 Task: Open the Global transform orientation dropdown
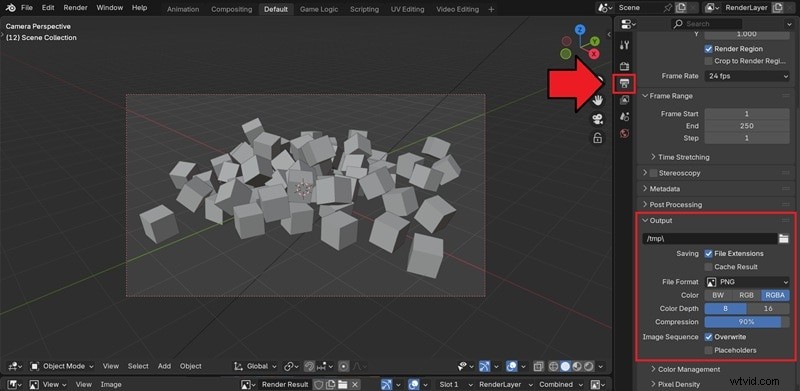254,366
